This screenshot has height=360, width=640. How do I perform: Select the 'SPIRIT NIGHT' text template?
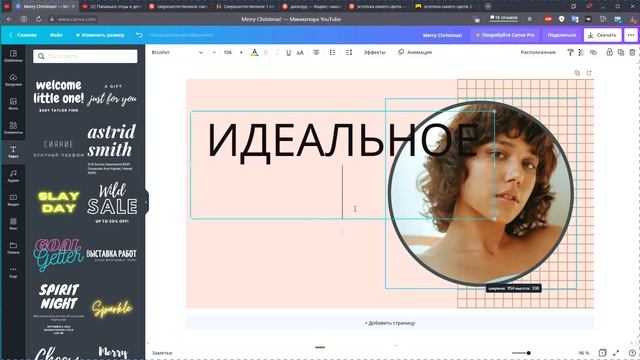(x=59, y=308)
